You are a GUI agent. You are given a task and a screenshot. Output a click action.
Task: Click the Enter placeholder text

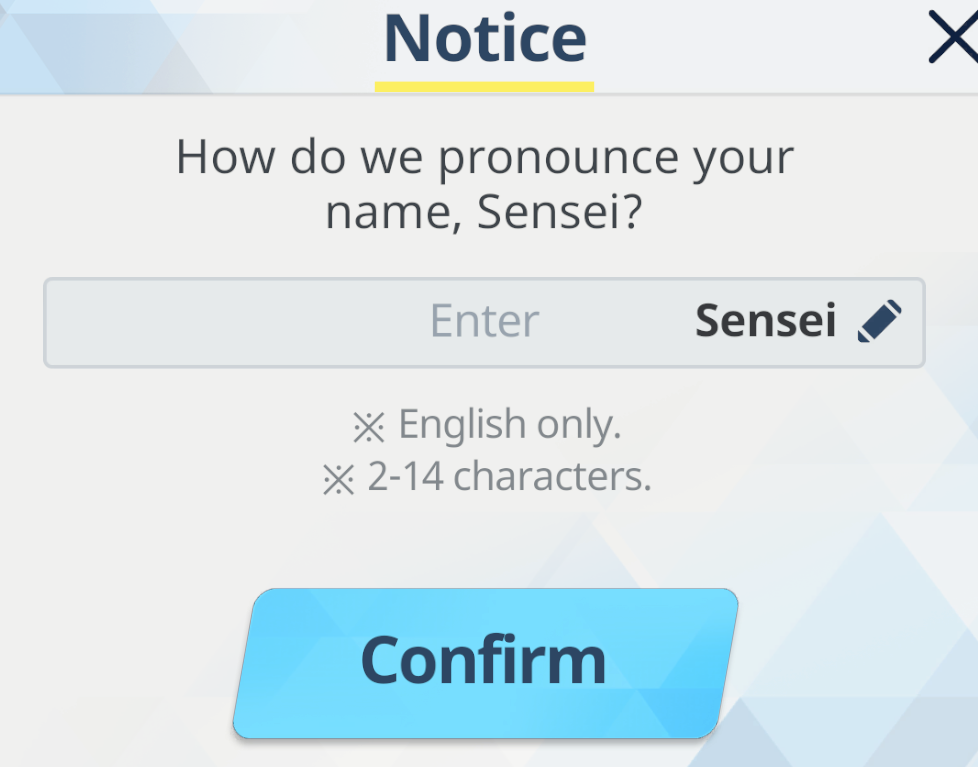tap(485, 321)
